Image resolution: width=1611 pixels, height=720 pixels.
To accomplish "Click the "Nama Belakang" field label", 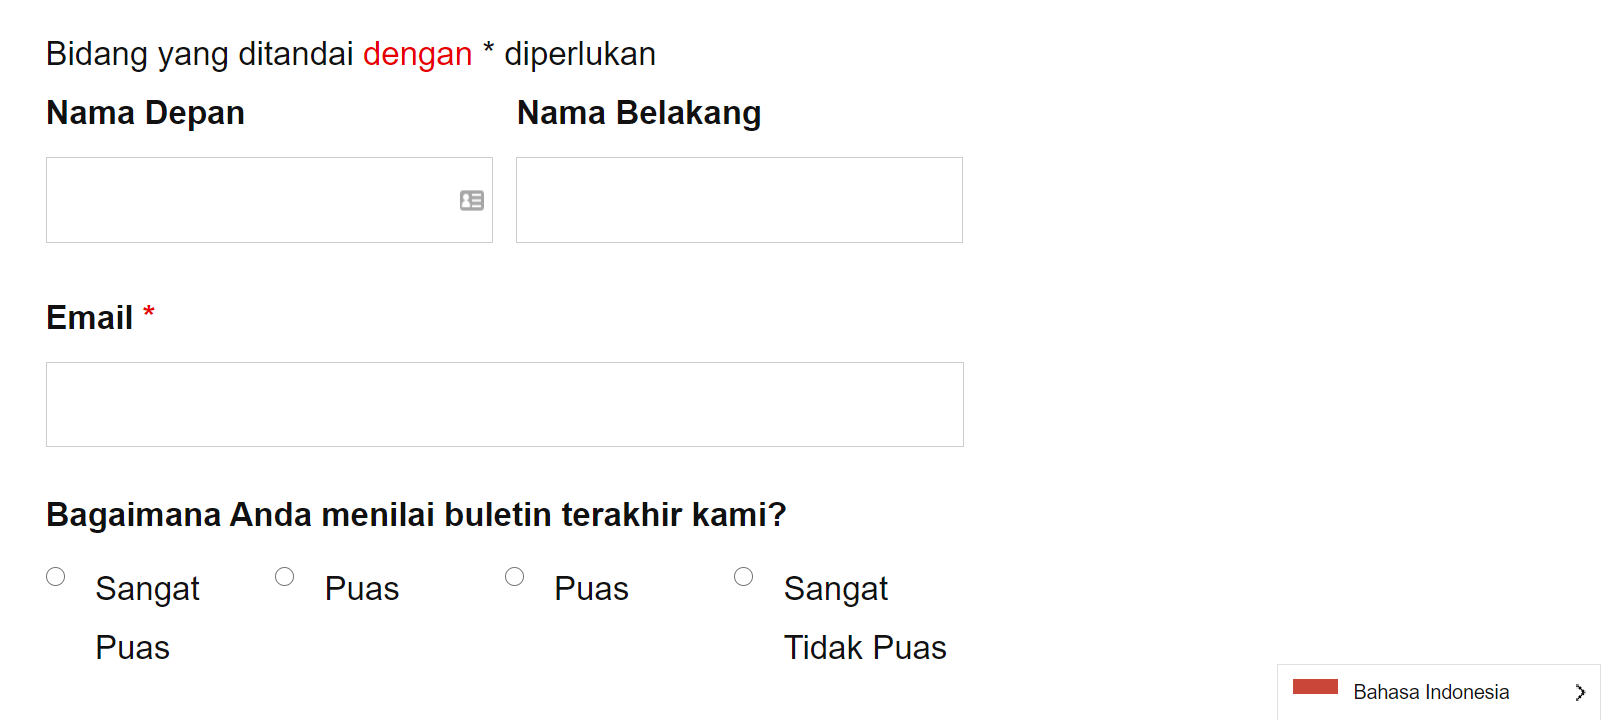I will click(639, 113).
